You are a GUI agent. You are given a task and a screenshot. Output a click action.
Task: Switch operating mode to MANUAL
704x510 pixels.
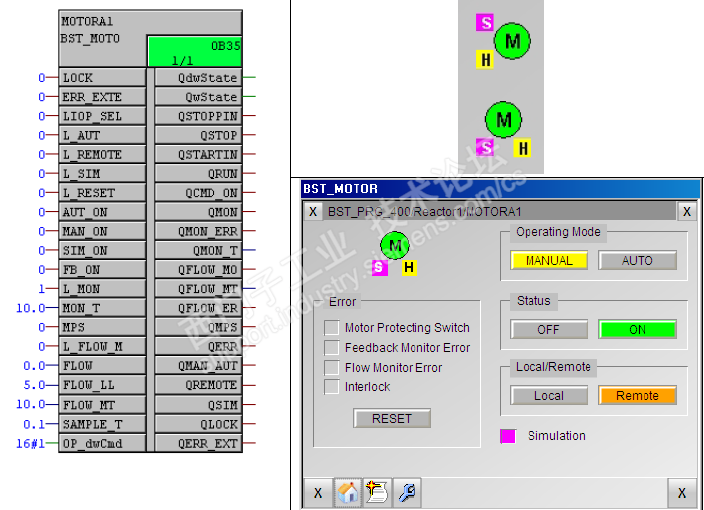[x=549, y=260]
